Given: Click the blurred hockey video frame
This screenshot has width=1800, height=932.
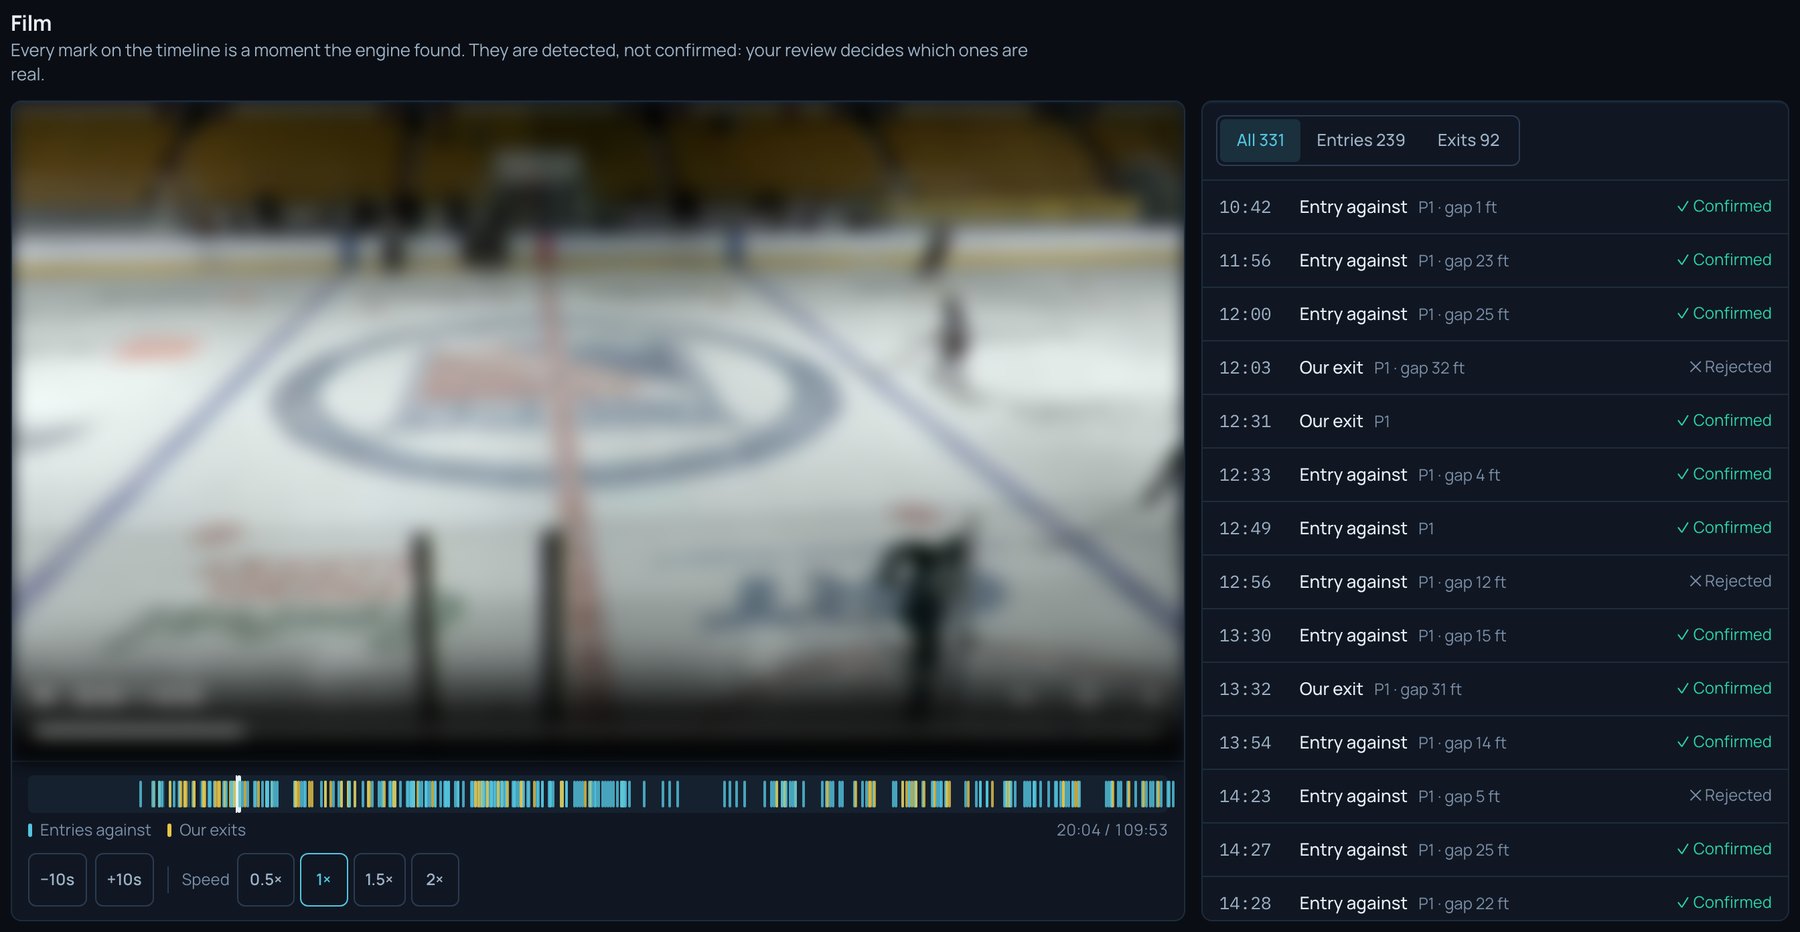Looking at the screenshot, I should [598, 431].
